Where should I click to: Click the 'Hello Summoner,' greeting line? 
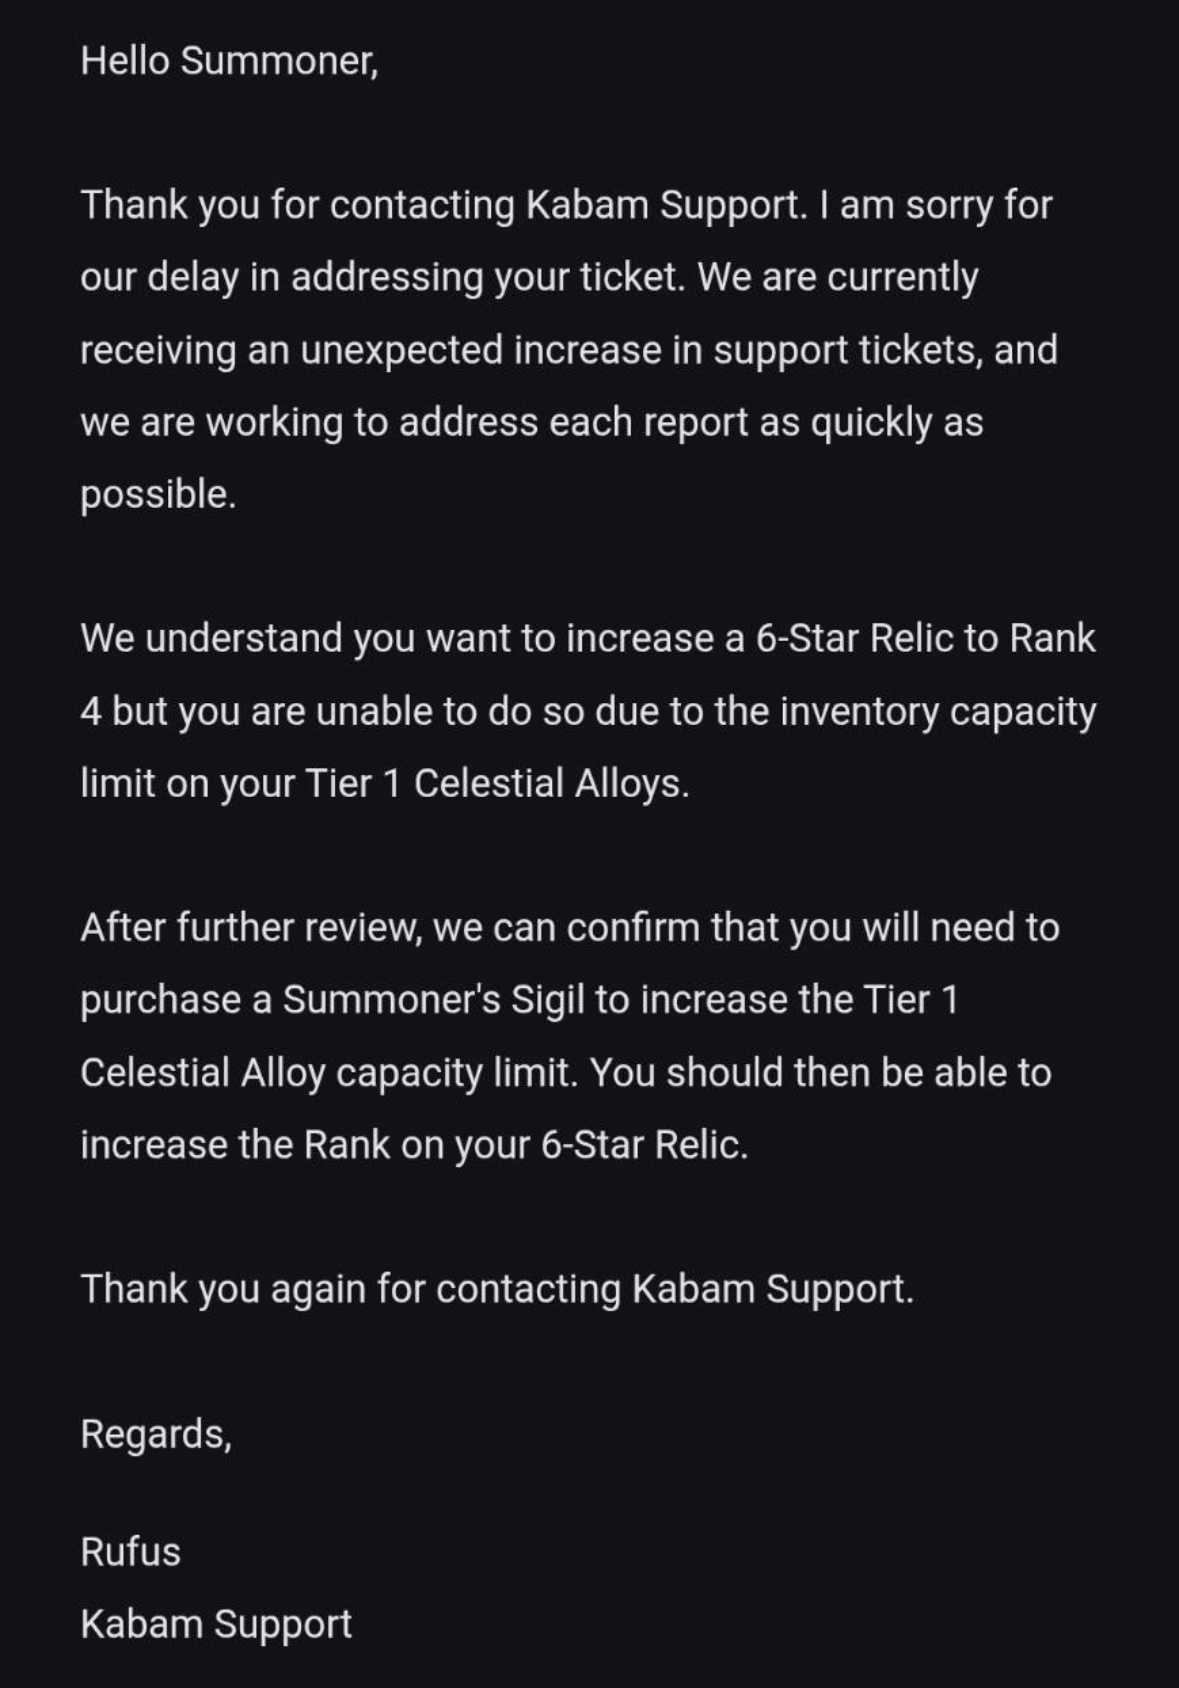click(x=229, y=61)
